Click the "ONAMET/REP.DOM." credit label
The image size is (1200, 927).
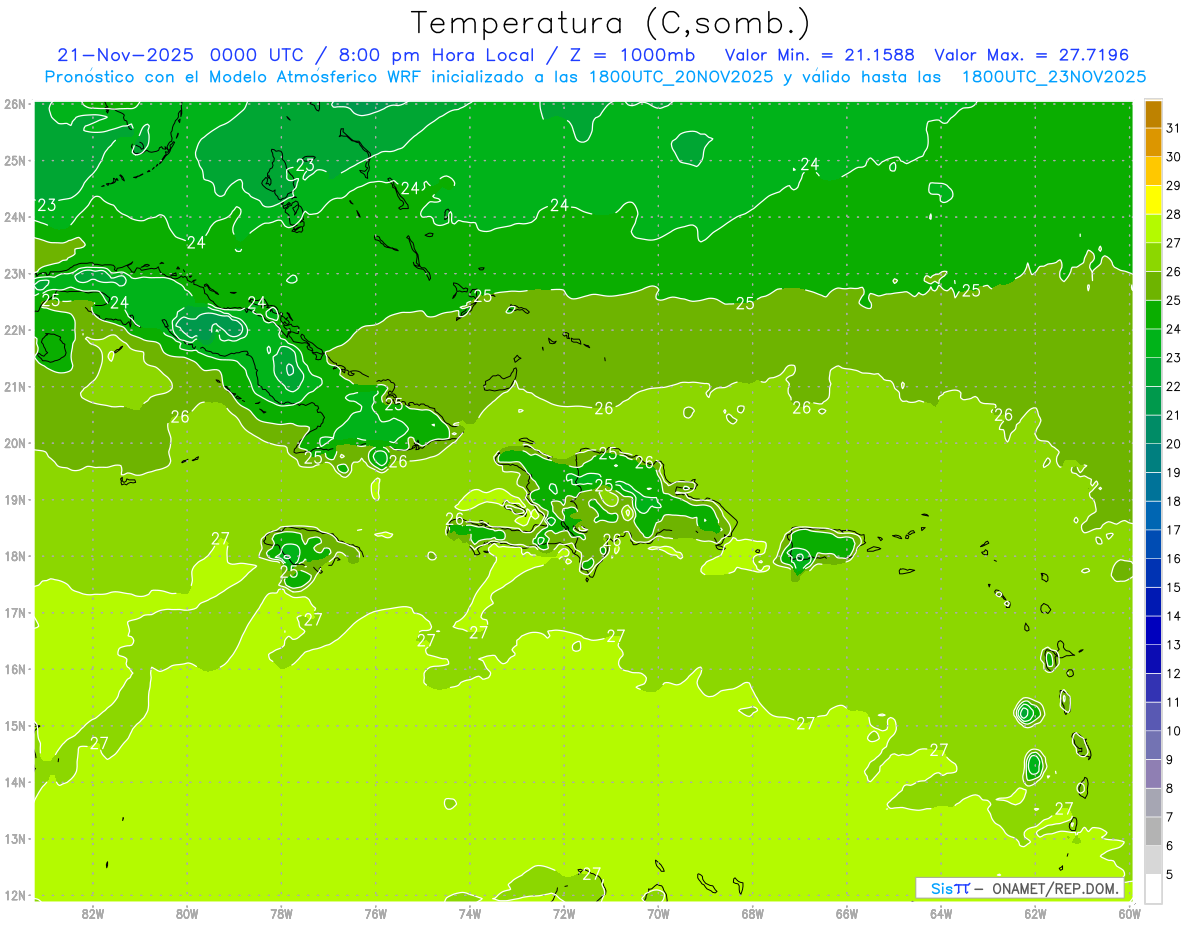click(x=1055, y=888)
